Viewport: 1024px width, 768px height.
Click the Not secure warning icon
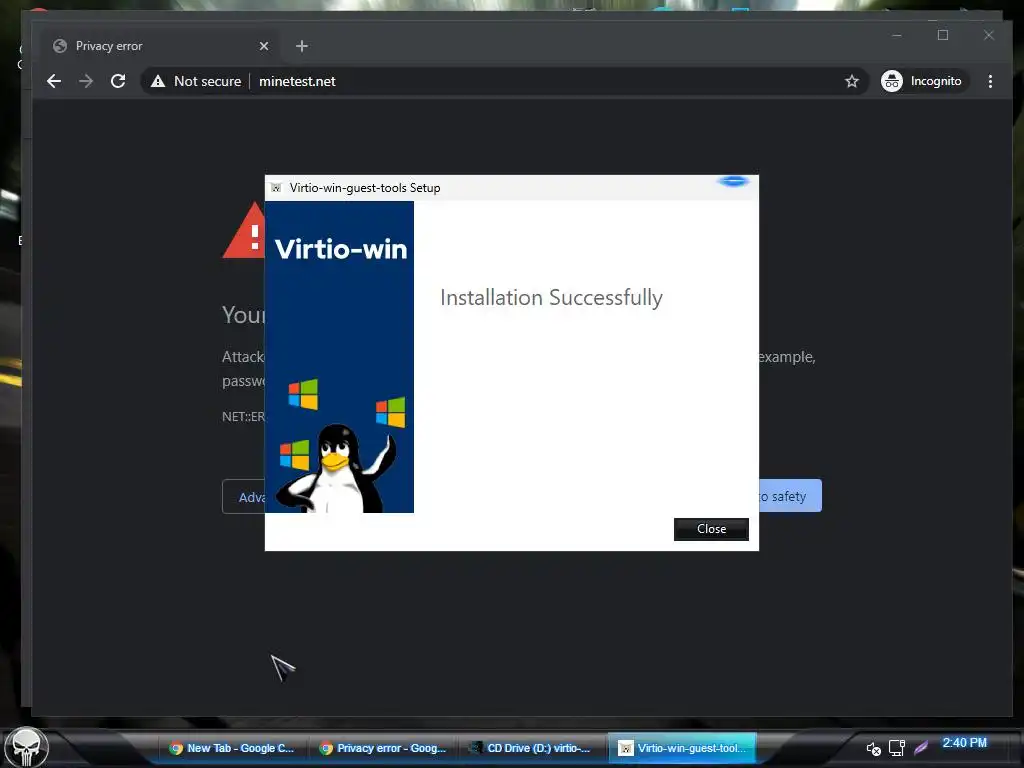tap(158, 81)
